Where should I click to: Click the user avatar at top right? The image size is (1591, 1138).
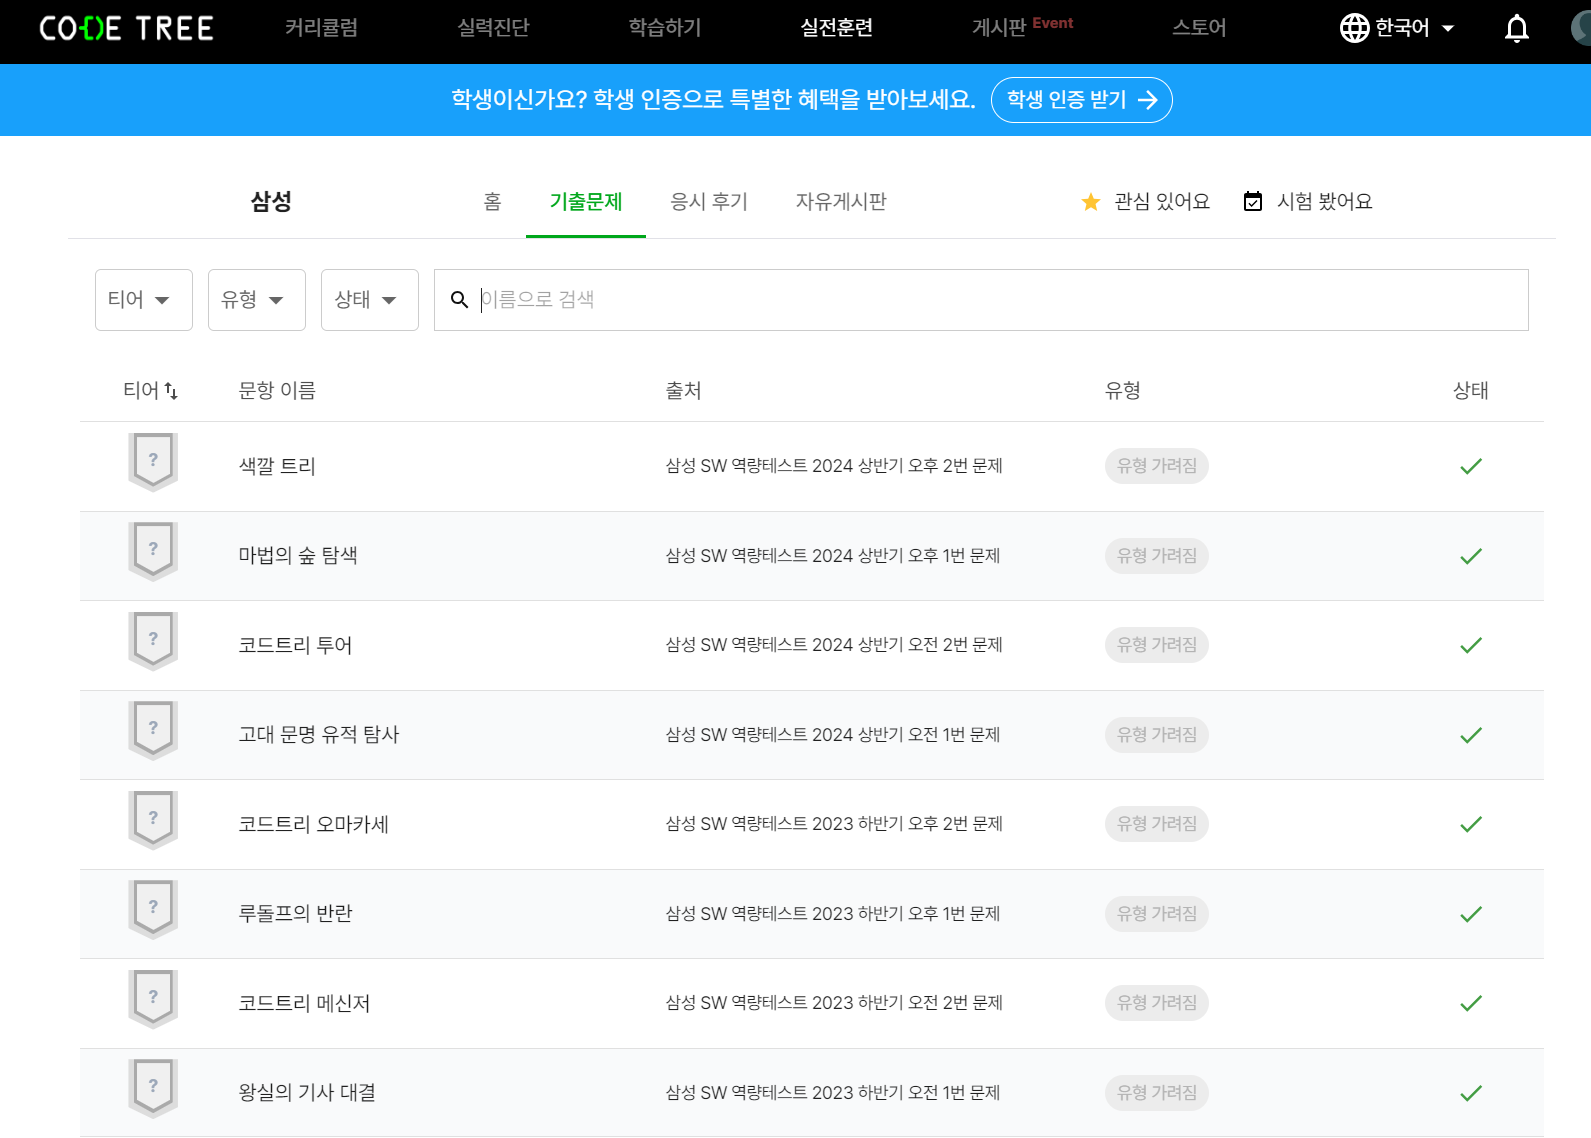click(1581, 28)
